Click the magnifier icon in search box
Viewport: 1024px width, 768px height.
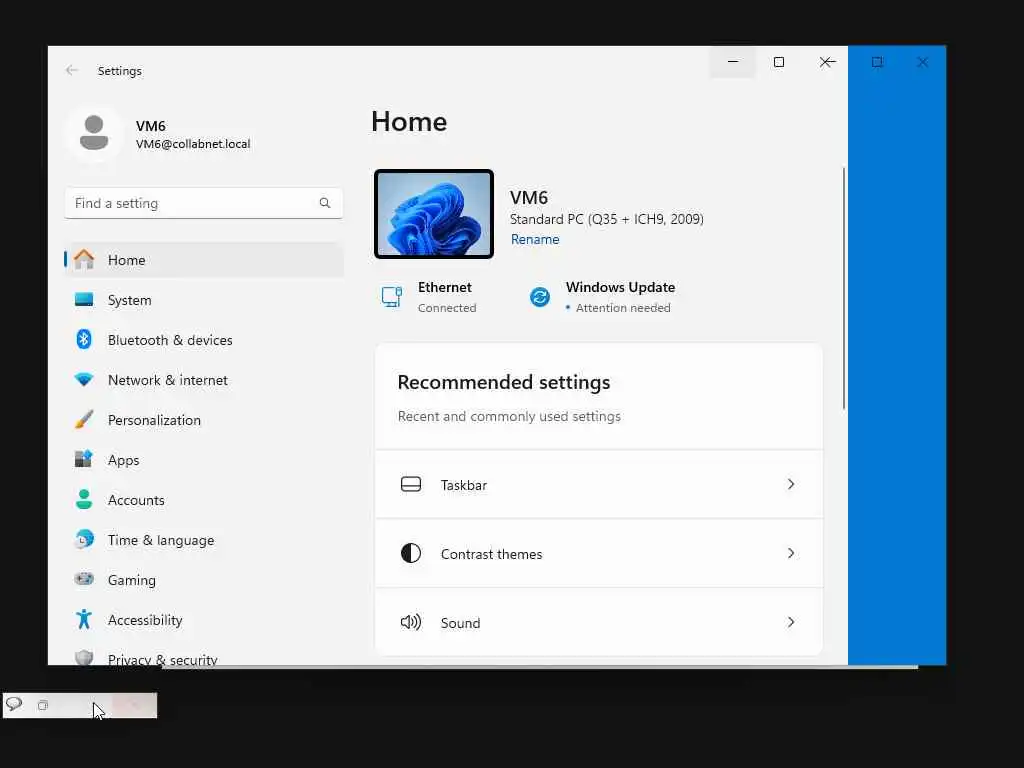click(x=325, y=203)
